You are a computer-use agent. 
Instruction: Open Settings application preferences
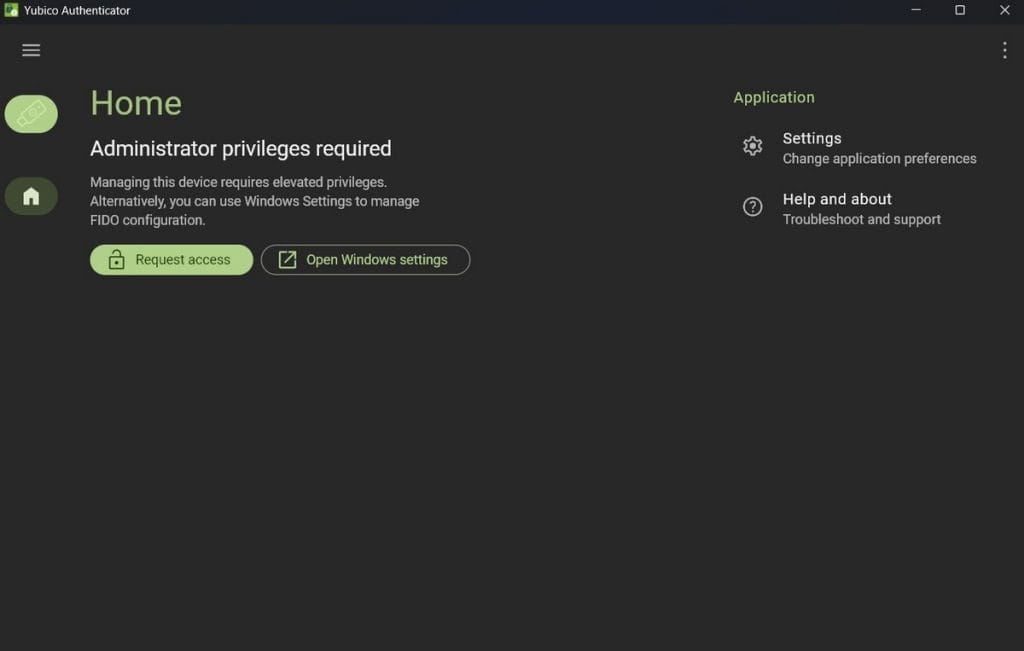[859, 148]
